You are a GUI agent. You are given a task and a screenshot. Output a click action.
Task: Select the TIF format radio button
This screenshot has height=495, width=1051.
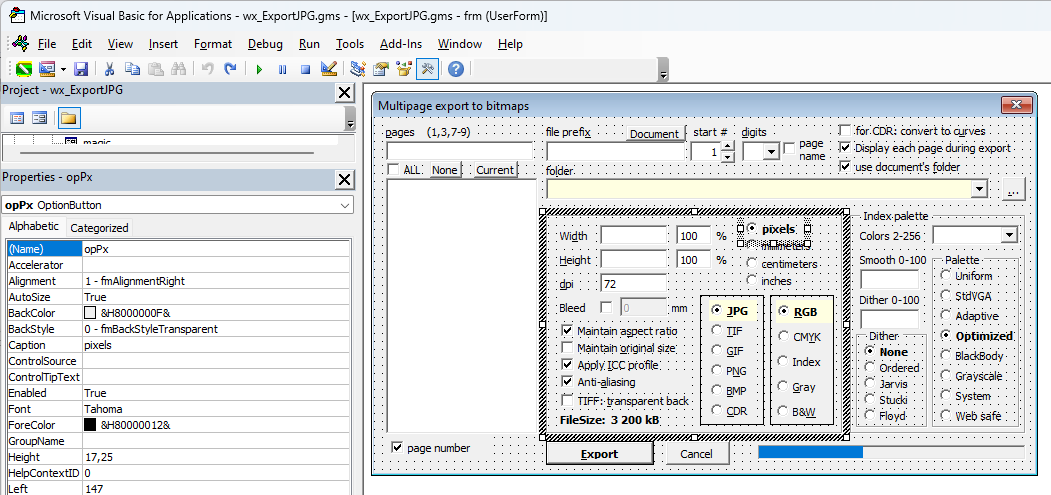[x=717, y=330]
